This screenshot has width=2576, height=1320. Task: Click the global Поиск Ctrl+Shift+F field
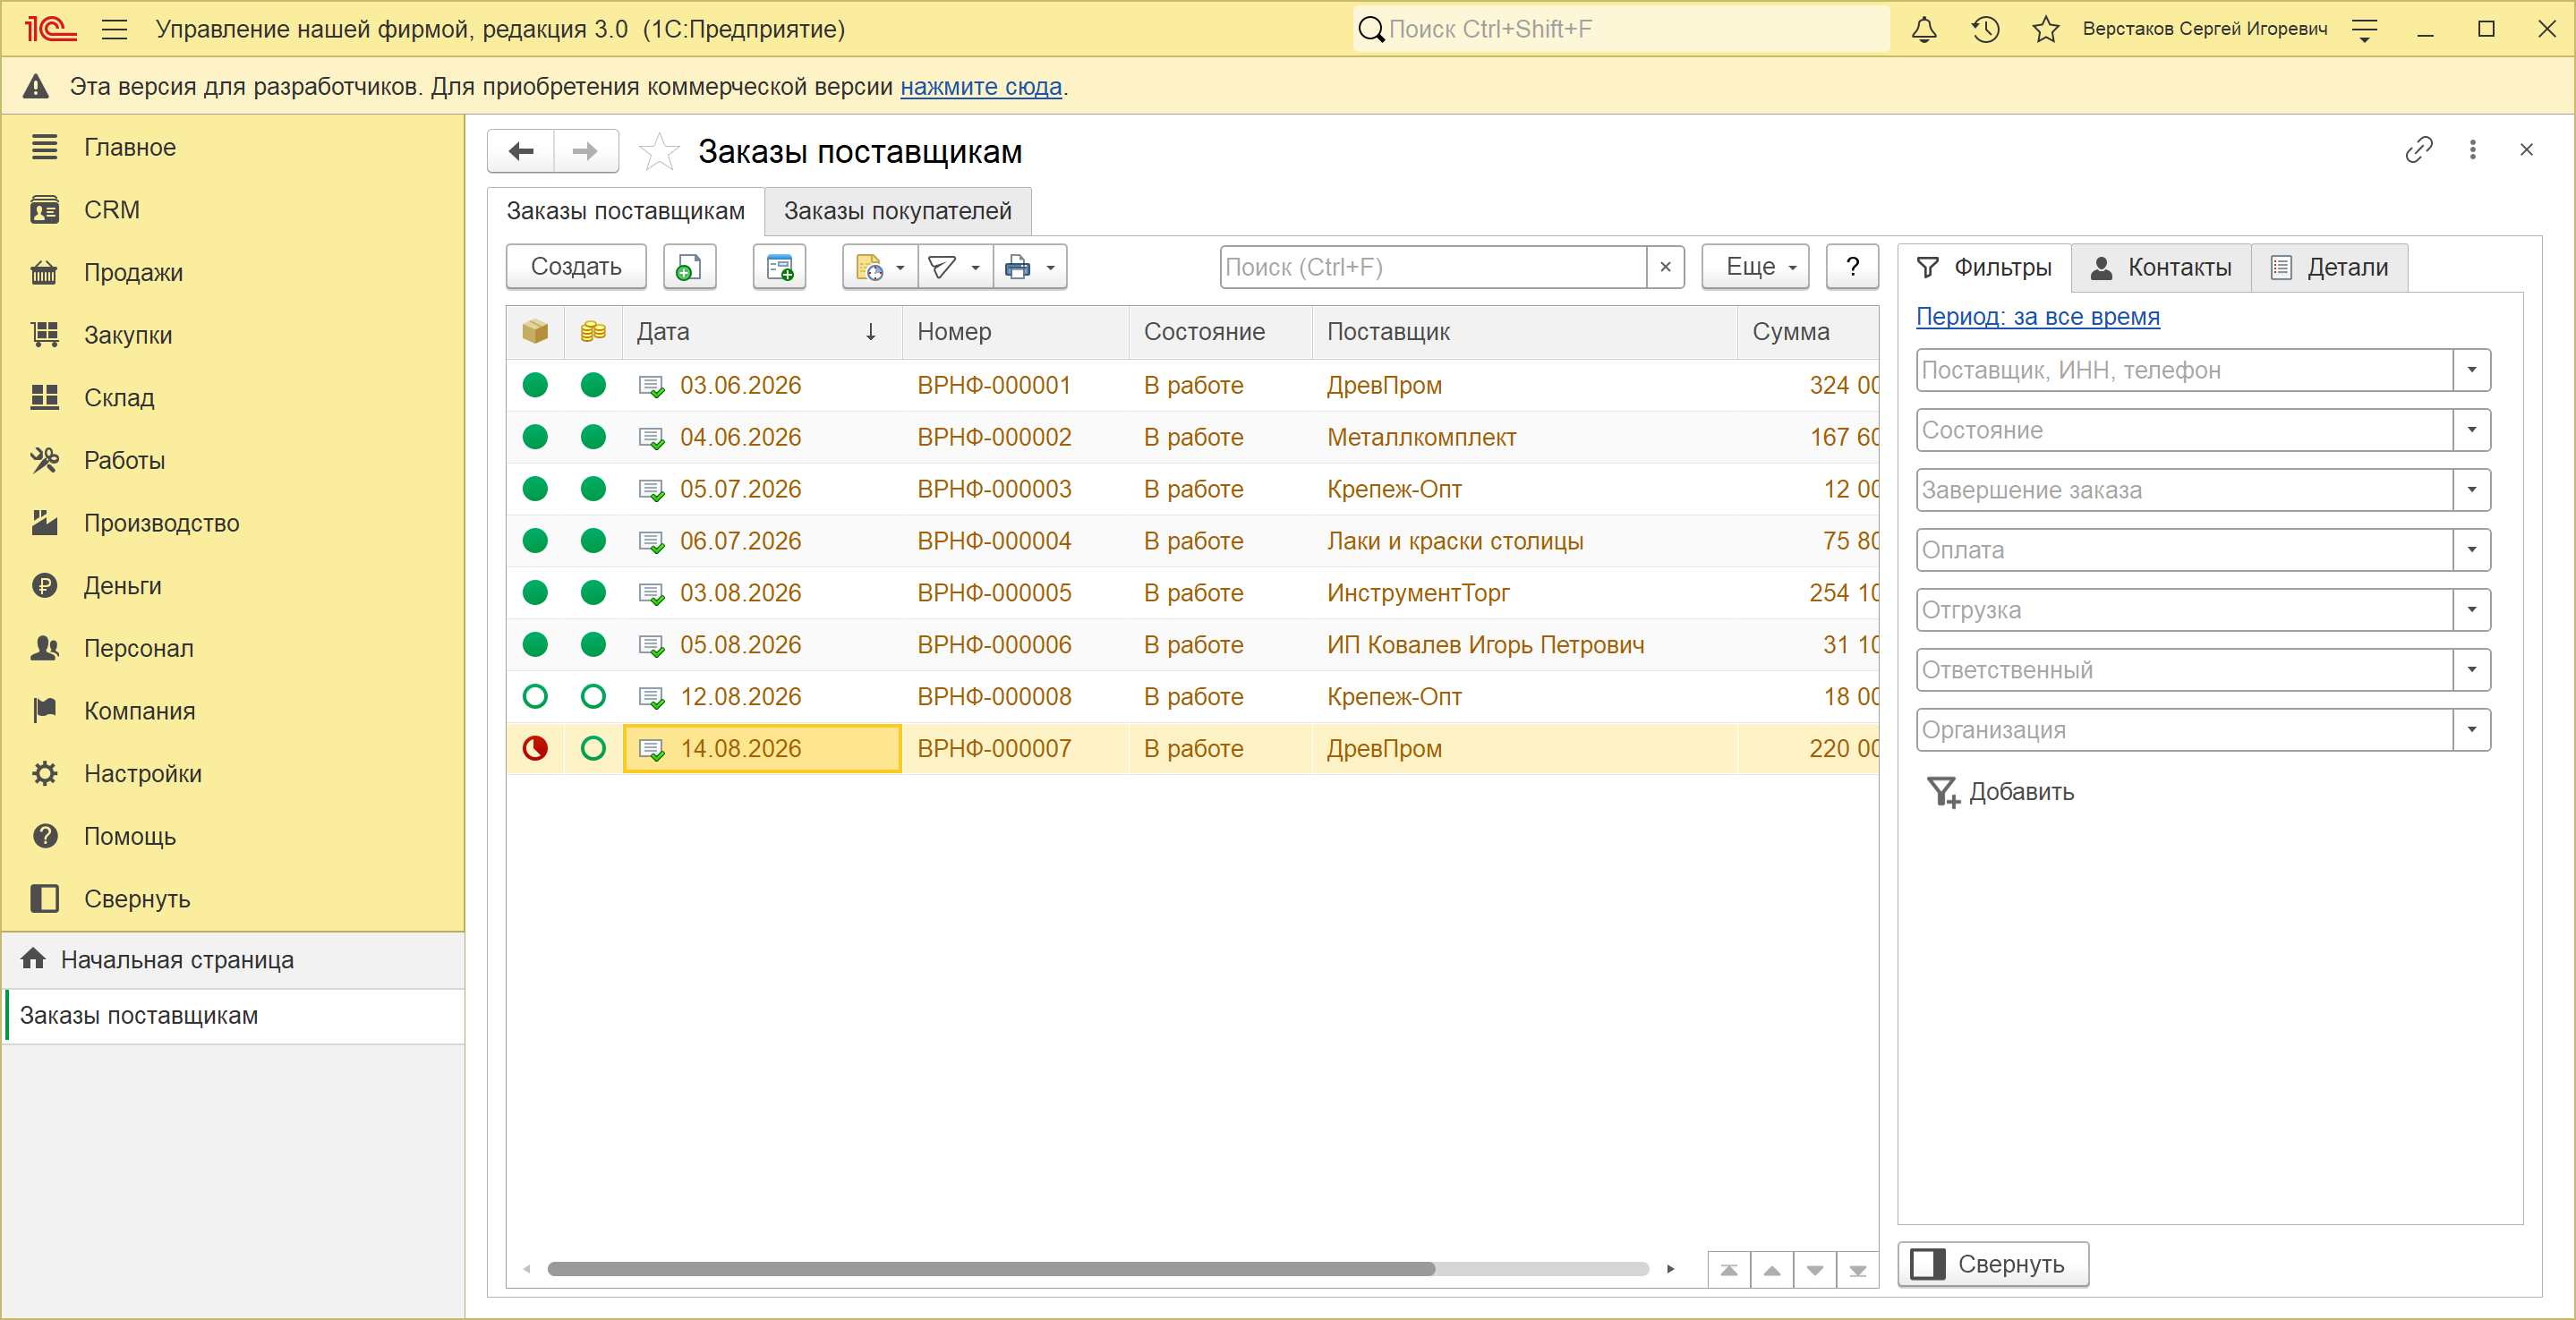pyautogui.click(x=1620, y=29)
